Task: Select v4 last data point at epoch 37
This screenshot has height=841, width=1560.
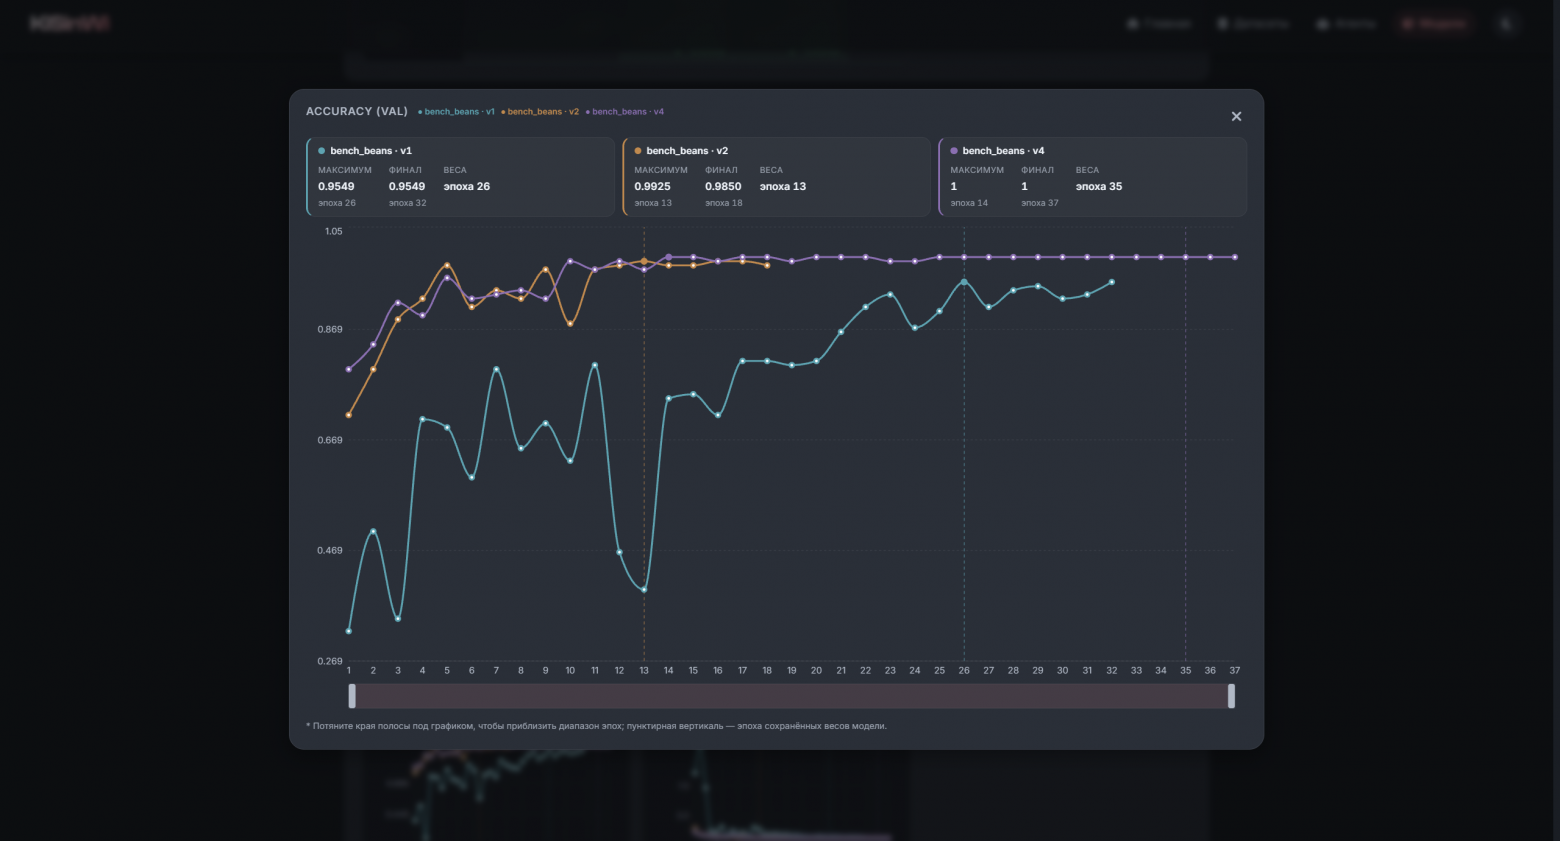Action: point(1235,257)
